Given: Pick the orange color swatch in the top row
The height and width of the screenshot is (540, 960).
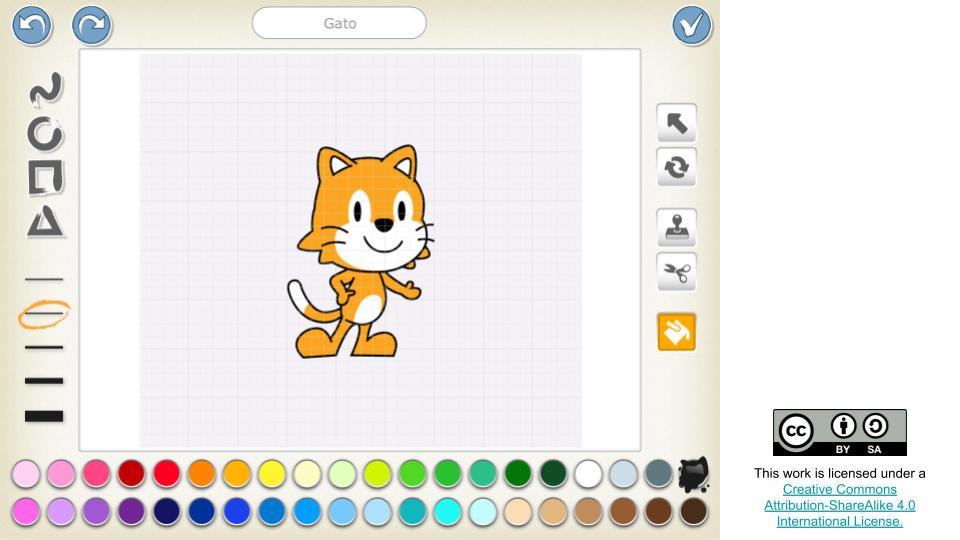Looking at the screenshot, I should [201, 474].
